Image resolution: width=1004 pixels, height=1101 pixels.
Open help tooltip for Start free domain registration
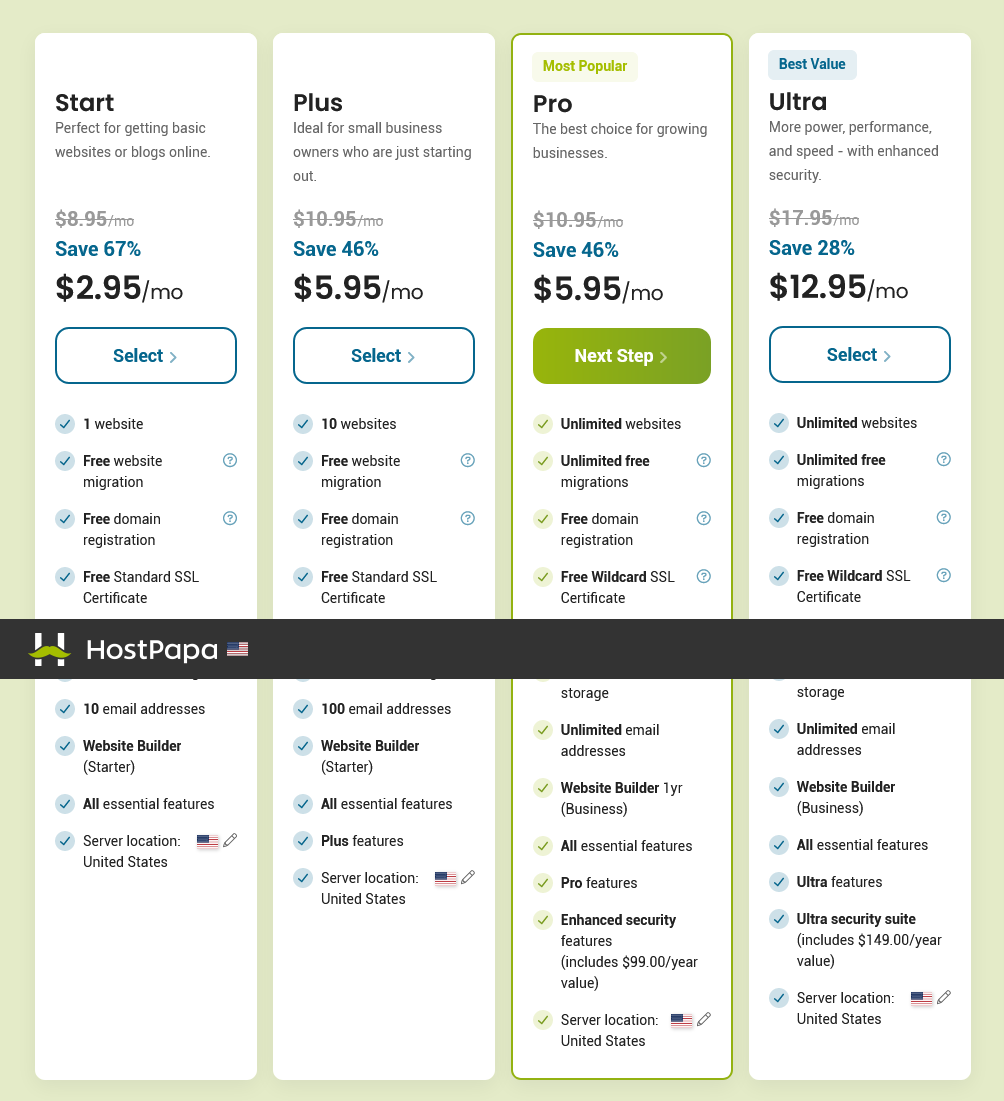(x=230, y=518)
